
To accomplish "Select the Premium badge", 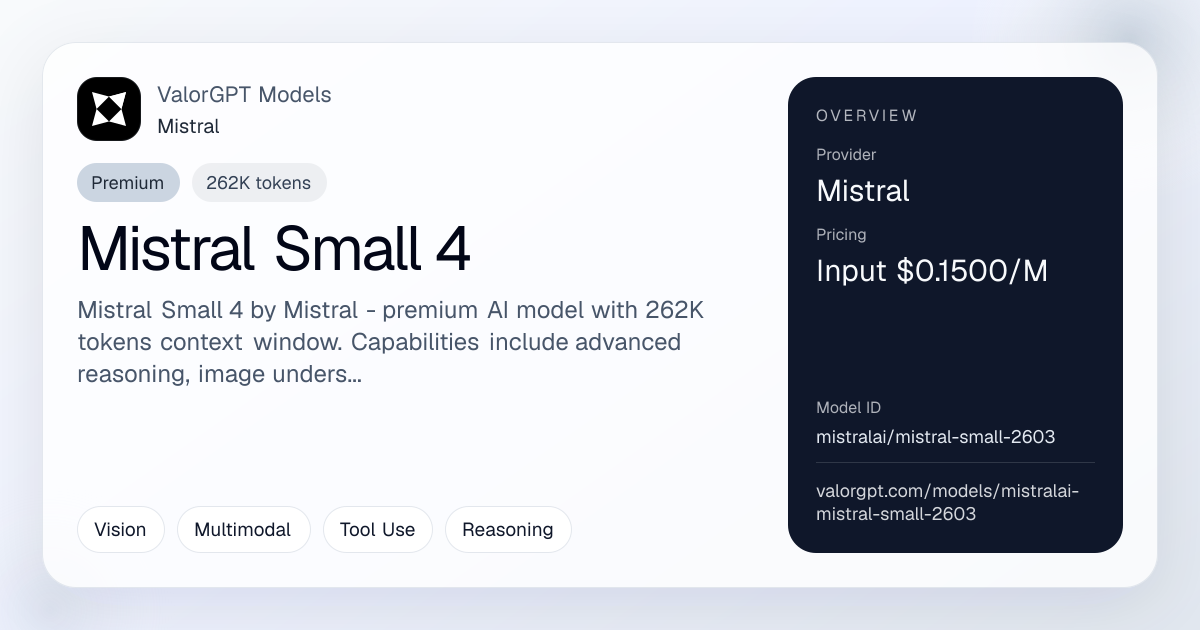I will pos(128,183).
